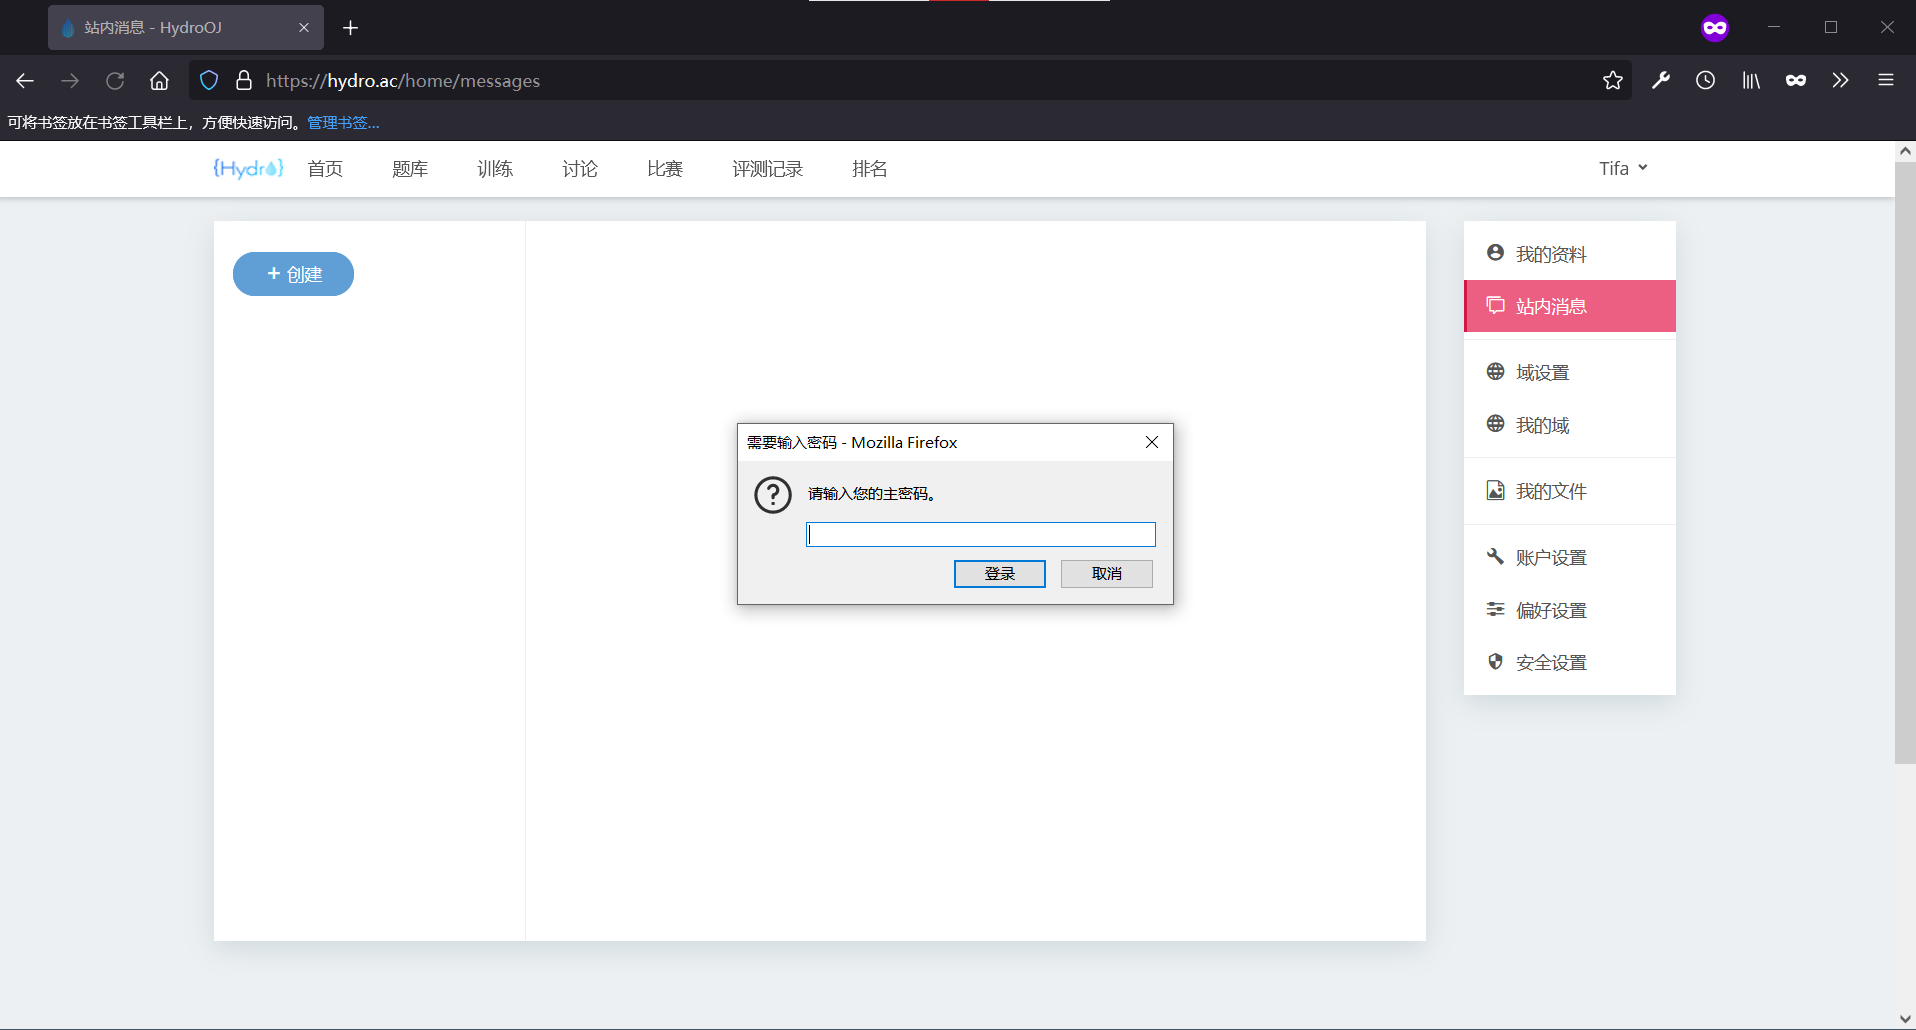Click the shield icon beside 安全设置

coord(1495,661)
